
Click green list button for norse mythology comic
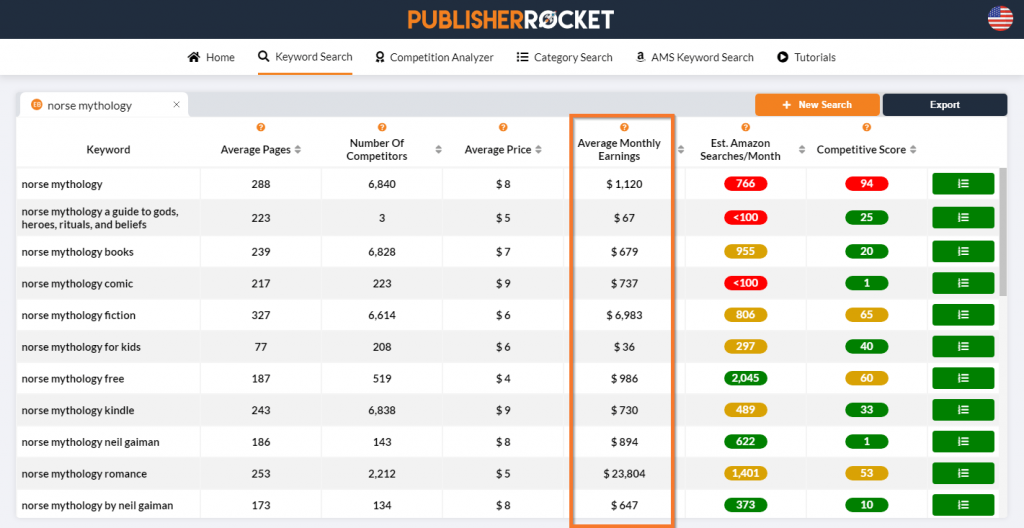(963, 283)
